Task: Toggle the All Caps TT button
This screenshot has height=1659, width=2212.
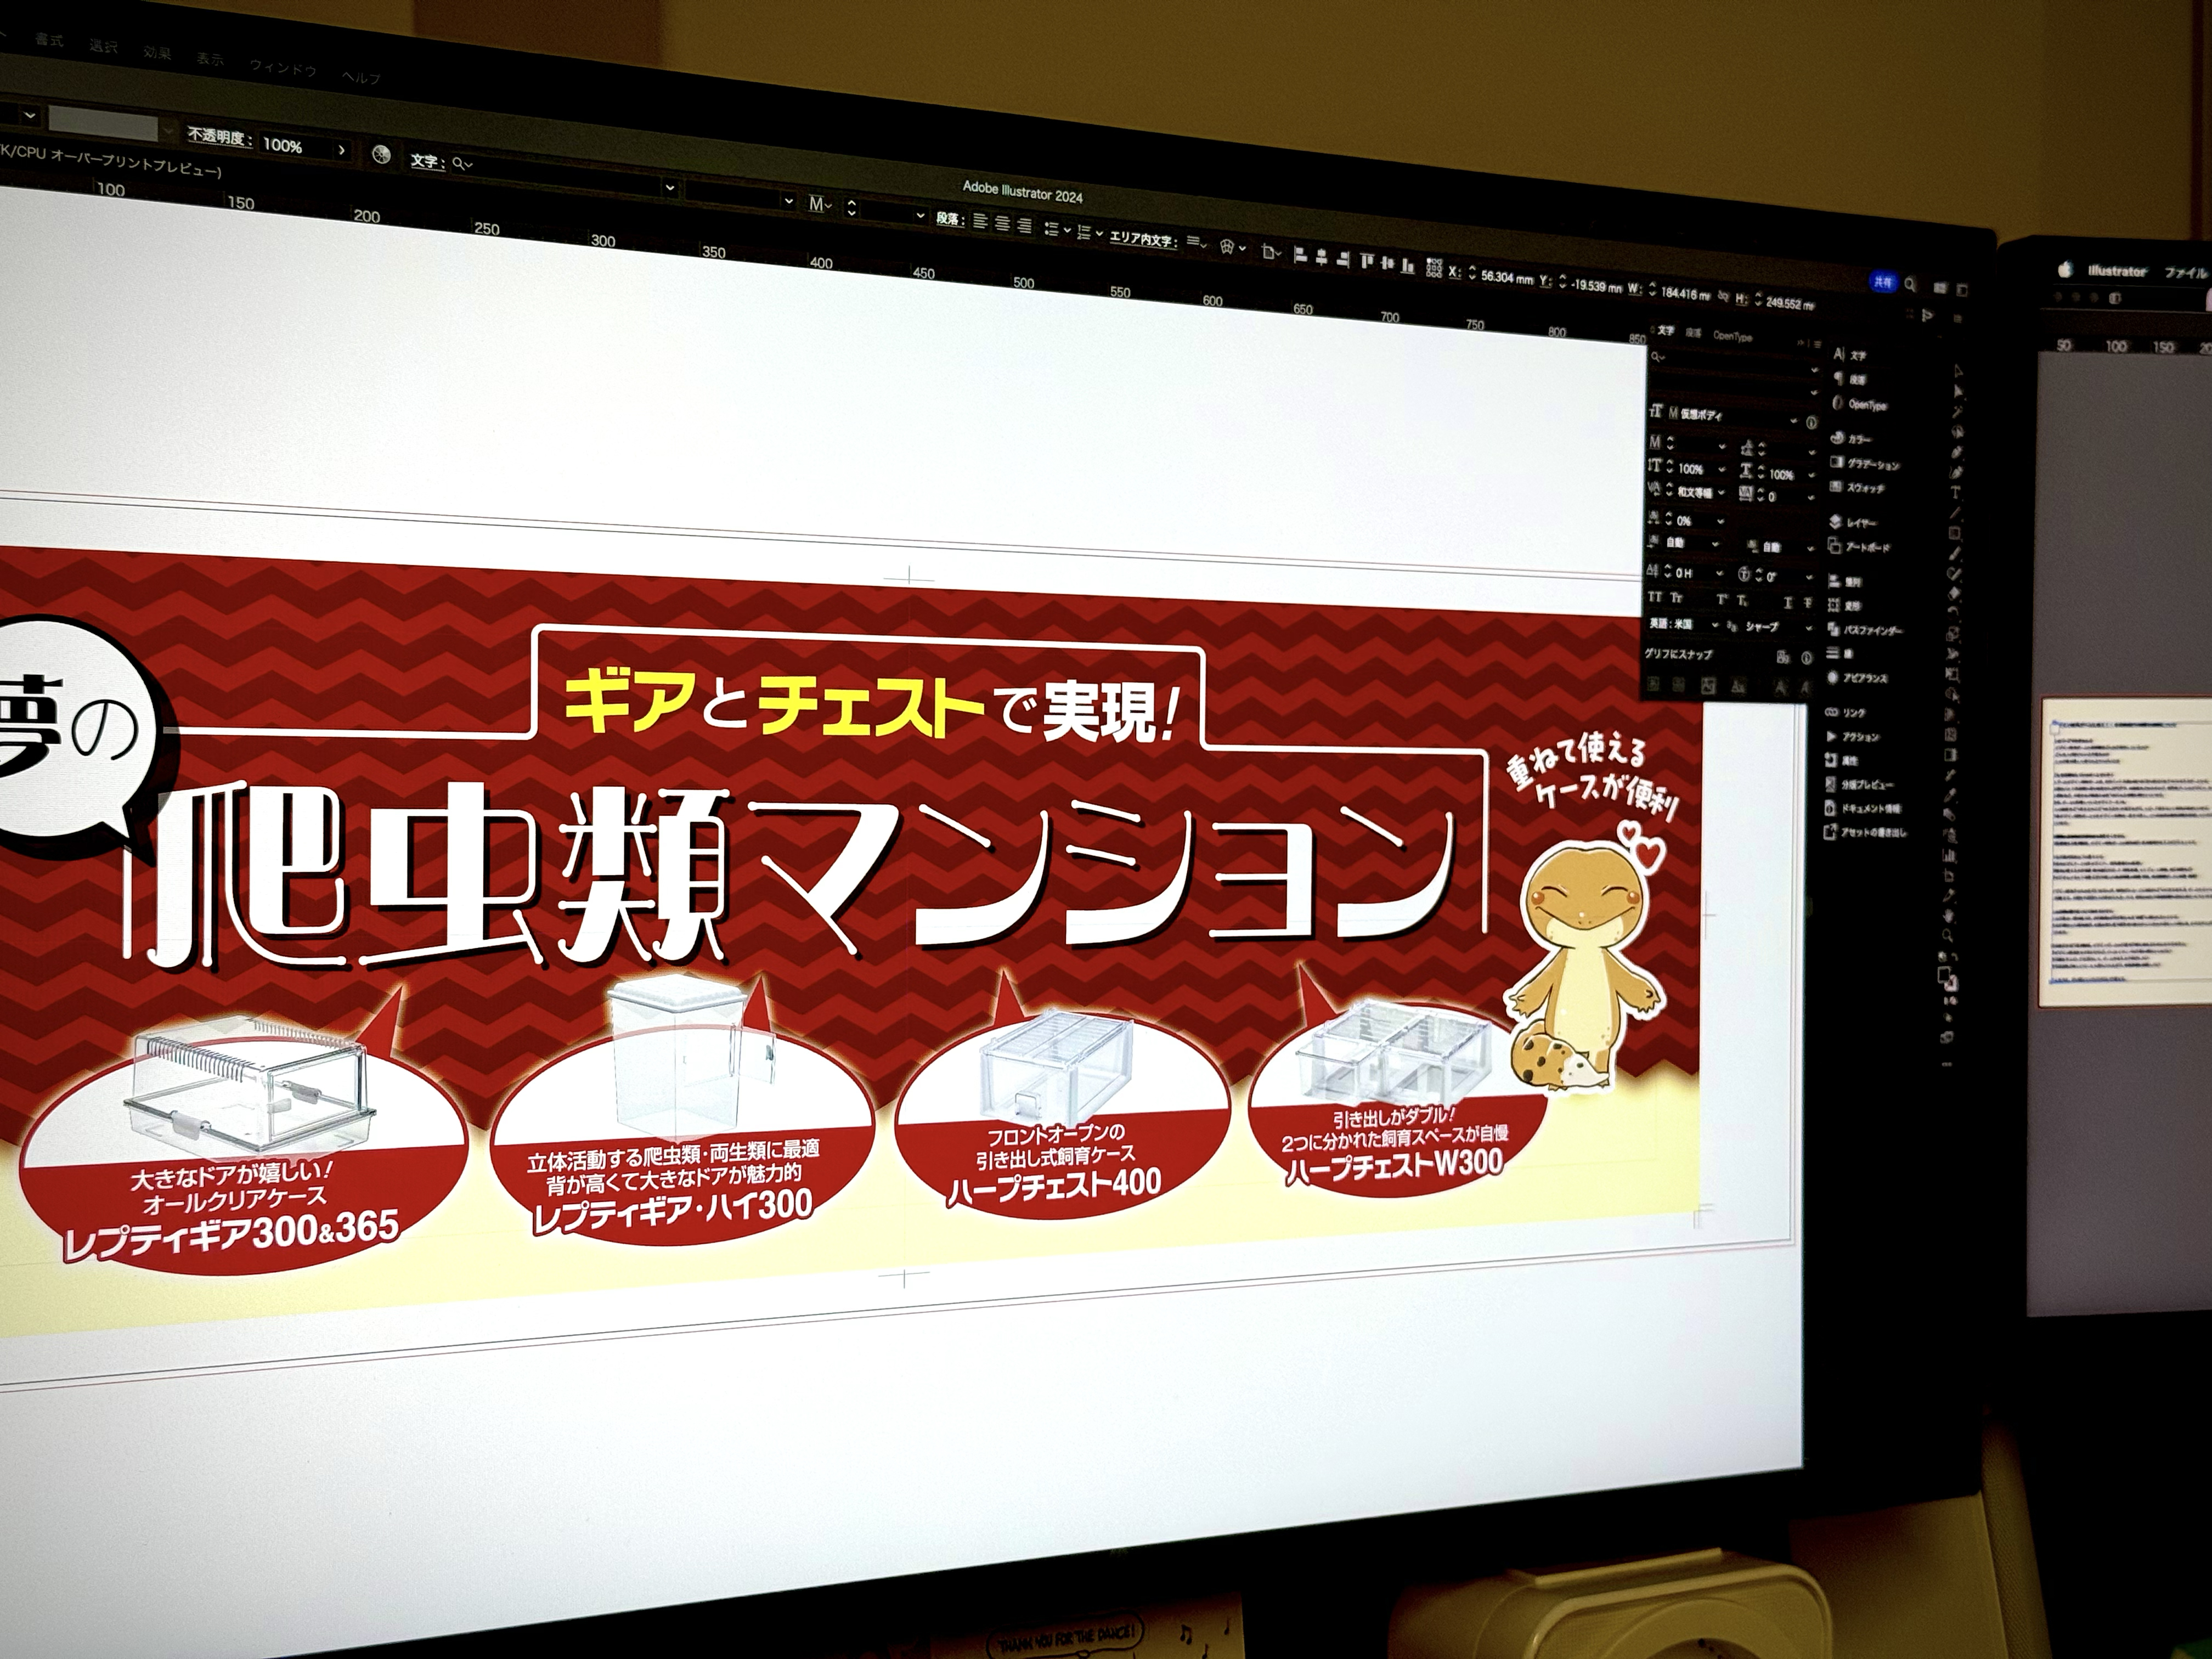Action: pos(1654,597)
